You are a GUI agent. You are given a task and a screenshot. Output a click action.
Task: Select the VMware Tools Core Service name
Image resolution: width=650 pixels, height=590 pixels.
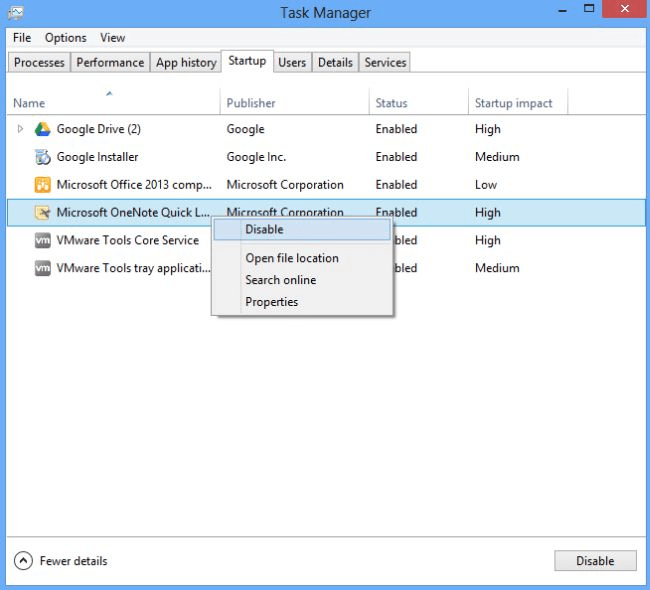128,240
